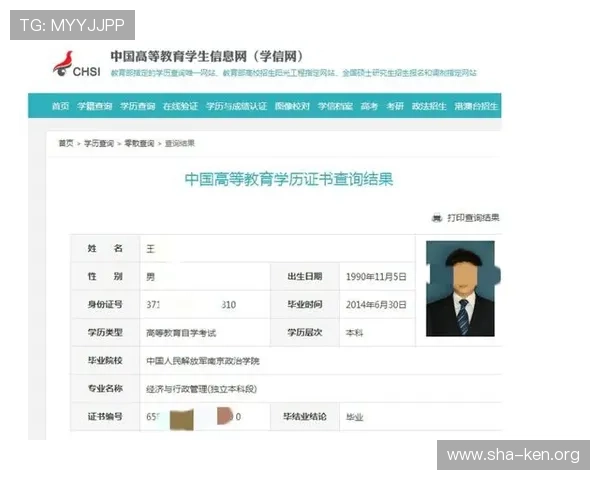The width and height of the screenshot is (600, 480).
Task: Open the 学信档案 navigation item
Action: (335, 106)
